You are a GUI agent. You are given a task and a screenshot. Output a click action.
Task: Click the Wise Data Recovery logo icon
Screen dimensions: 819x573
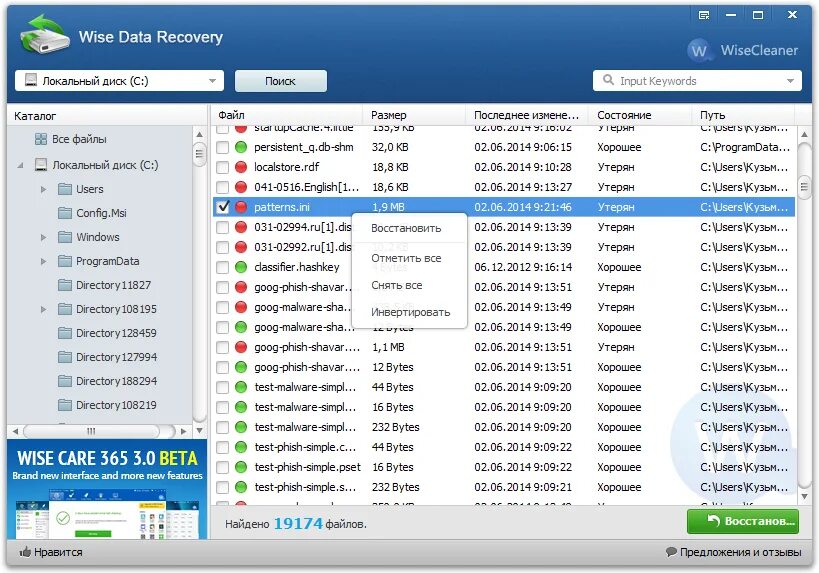pyautogui.click(x=44, y=35)
